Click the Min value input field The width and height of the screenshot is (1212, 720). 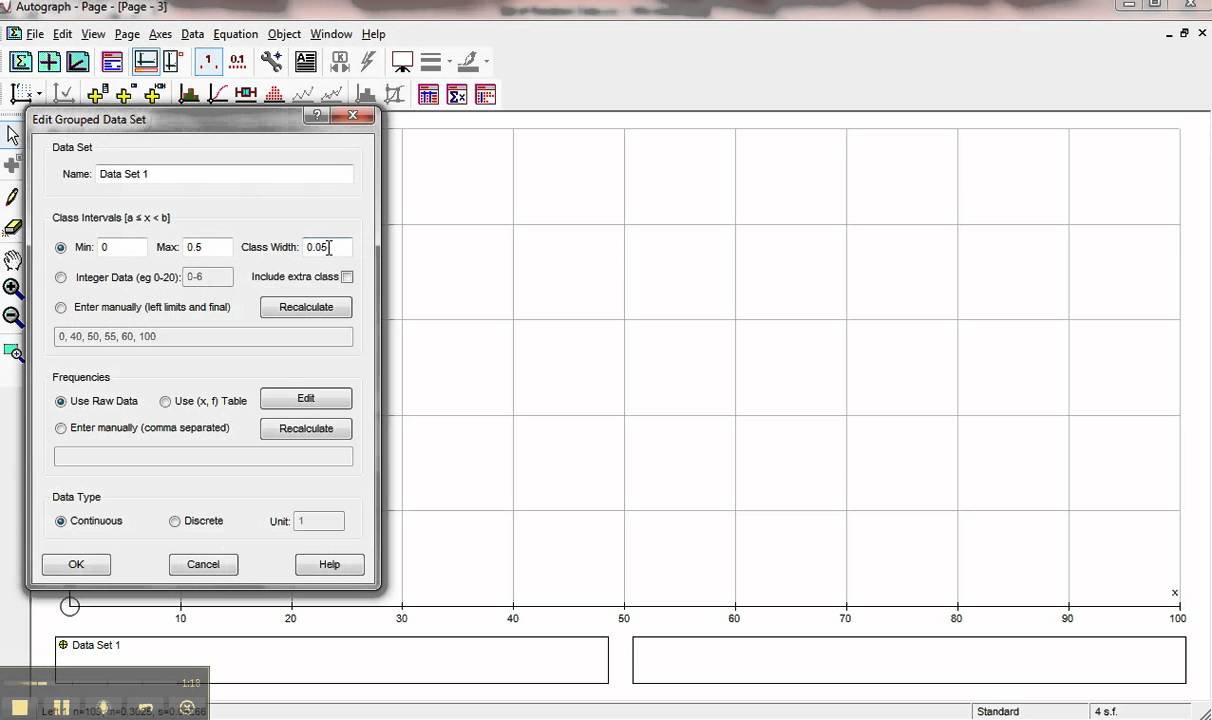122,247
